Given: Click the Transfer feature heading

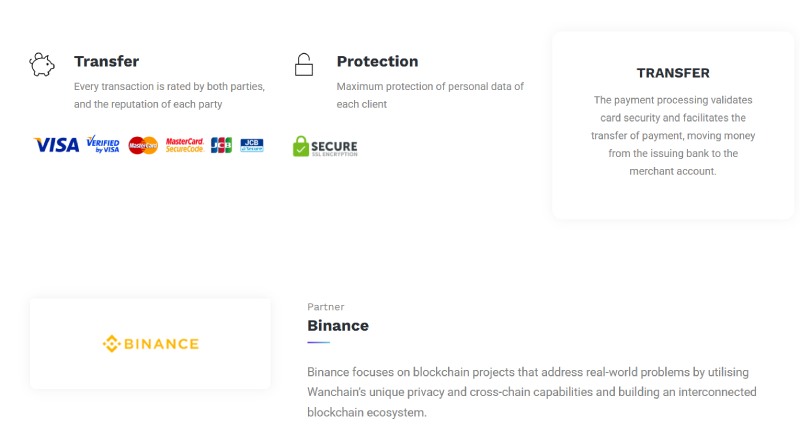Looking at the screenshot, I should click(106, 61).
